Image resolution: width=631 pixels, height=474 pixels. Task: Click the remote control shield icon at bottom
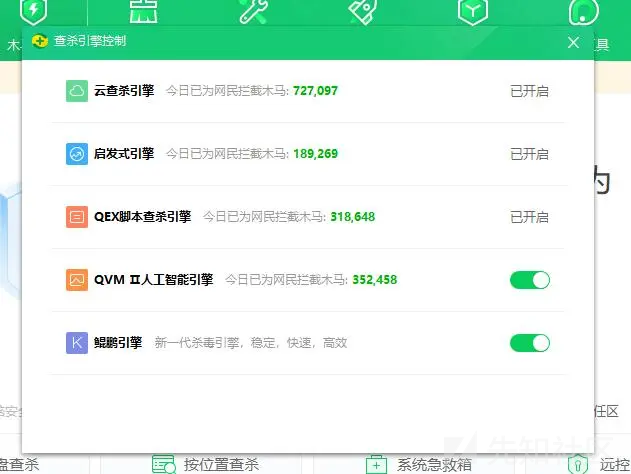pos(578,464)
